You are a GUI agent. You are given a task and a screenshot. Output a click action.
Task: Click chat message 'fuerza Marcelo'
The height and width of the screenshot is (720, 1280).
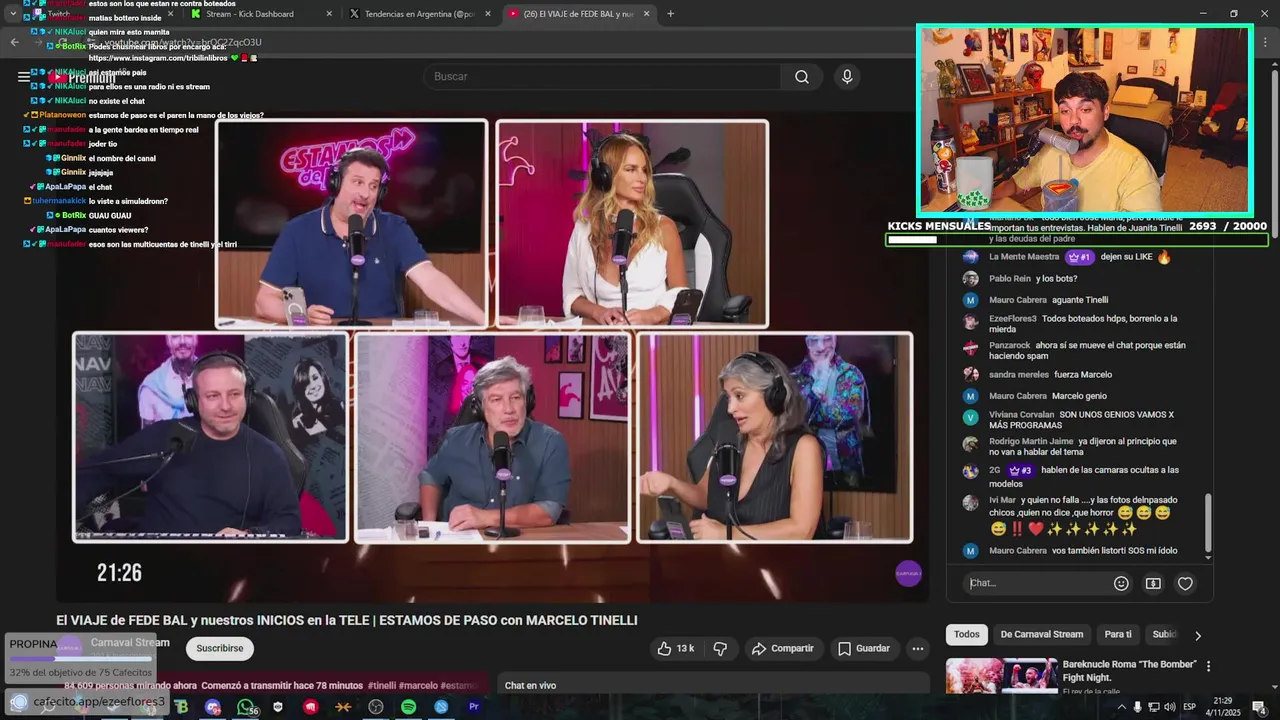click(x=1083, y=375)
